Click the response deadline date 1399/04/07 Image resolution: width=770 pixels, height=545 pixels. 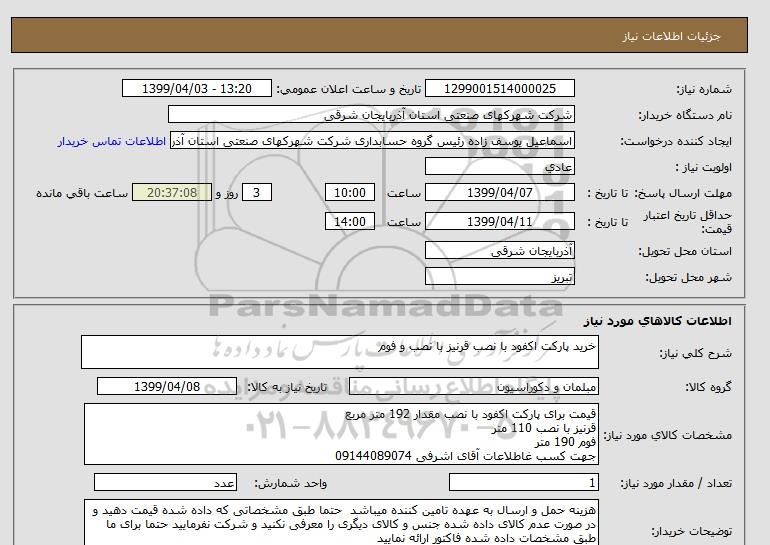tap(501, 193)
